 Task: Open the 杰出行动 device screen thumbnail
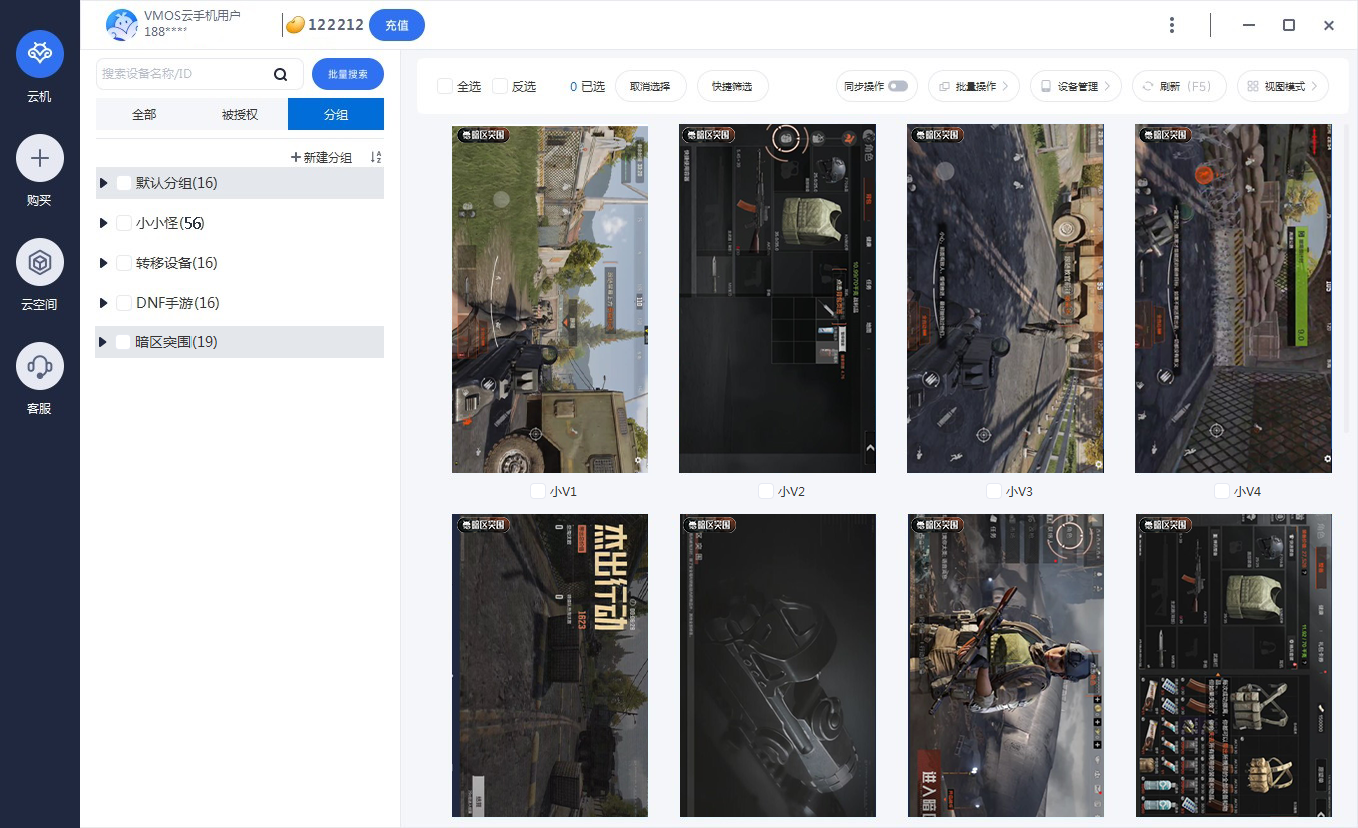coord(550,665)
